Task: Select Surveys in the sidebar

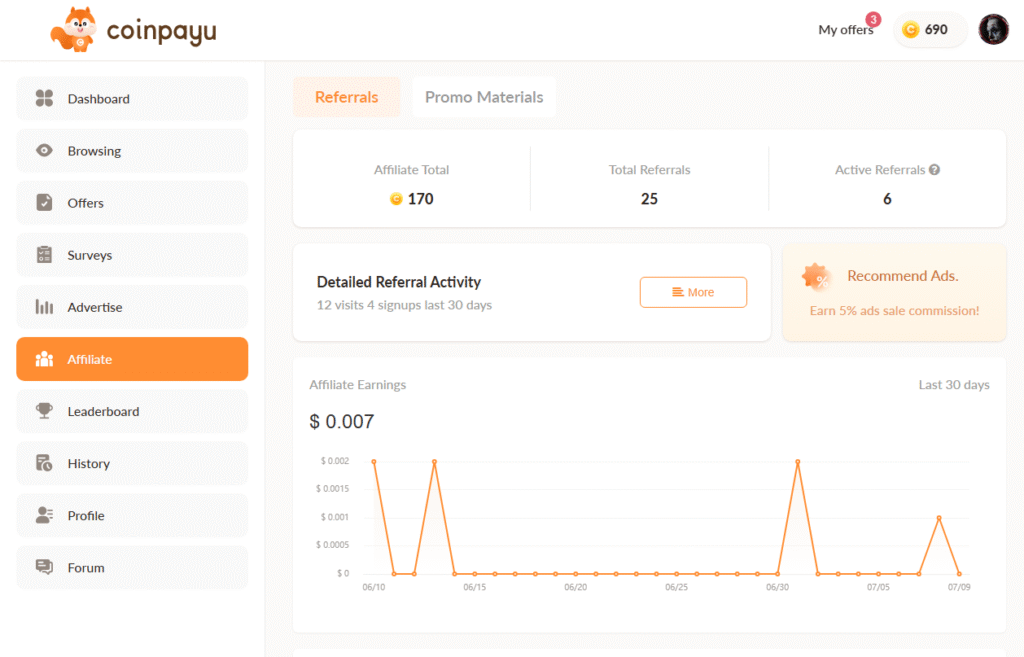Action: click(x=132, y=255)
